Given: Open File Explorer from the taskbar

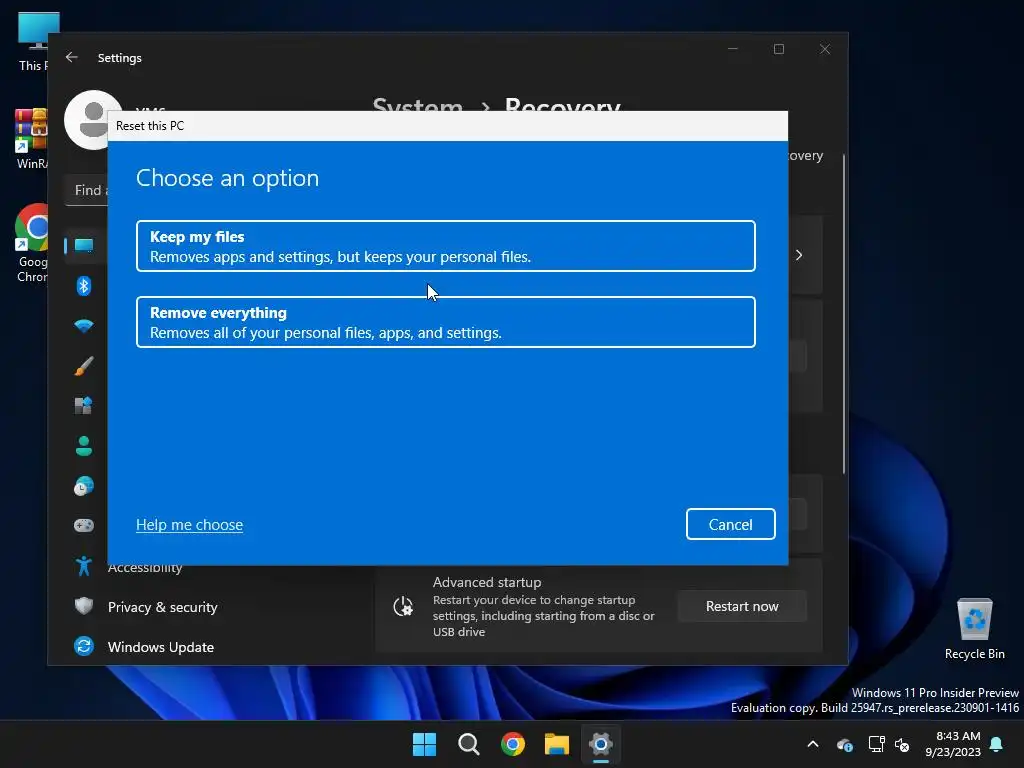Looking at the screenshot, I should pos(557,744).
